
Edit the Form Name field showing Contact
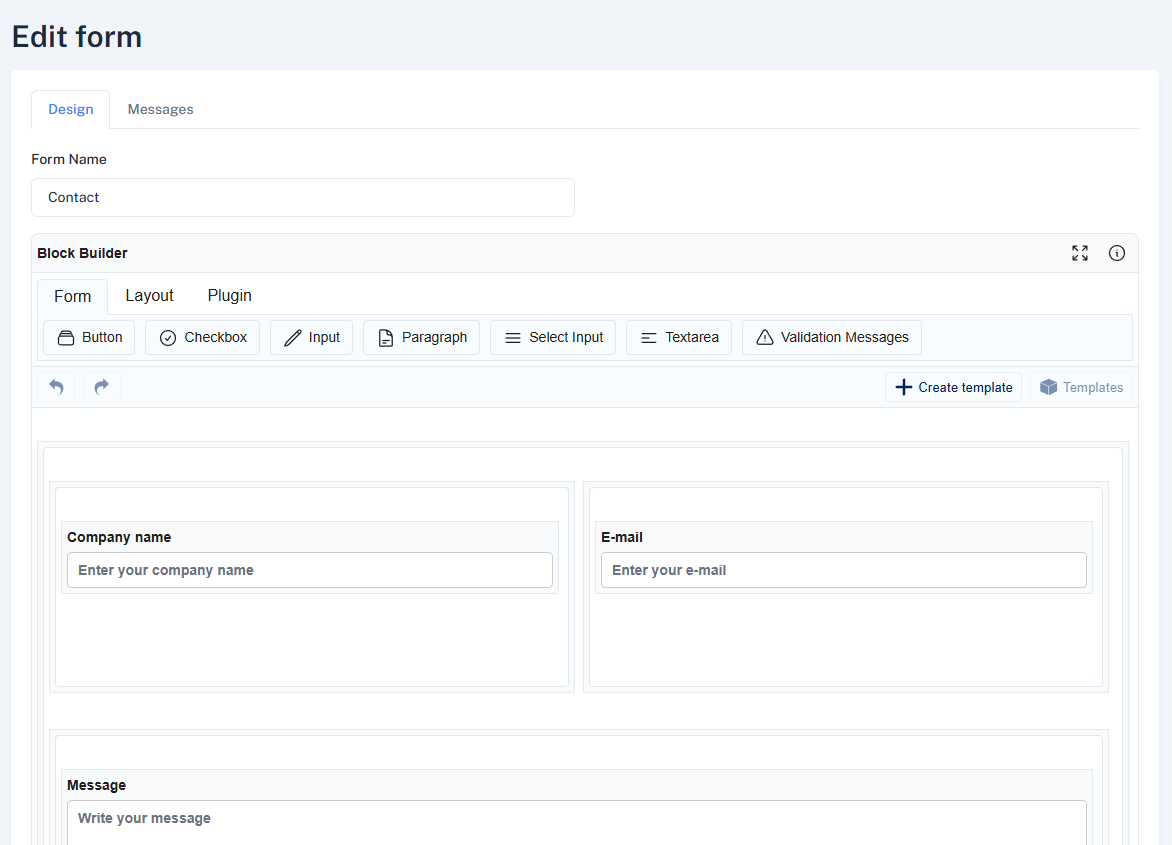(x=302, y=197)
